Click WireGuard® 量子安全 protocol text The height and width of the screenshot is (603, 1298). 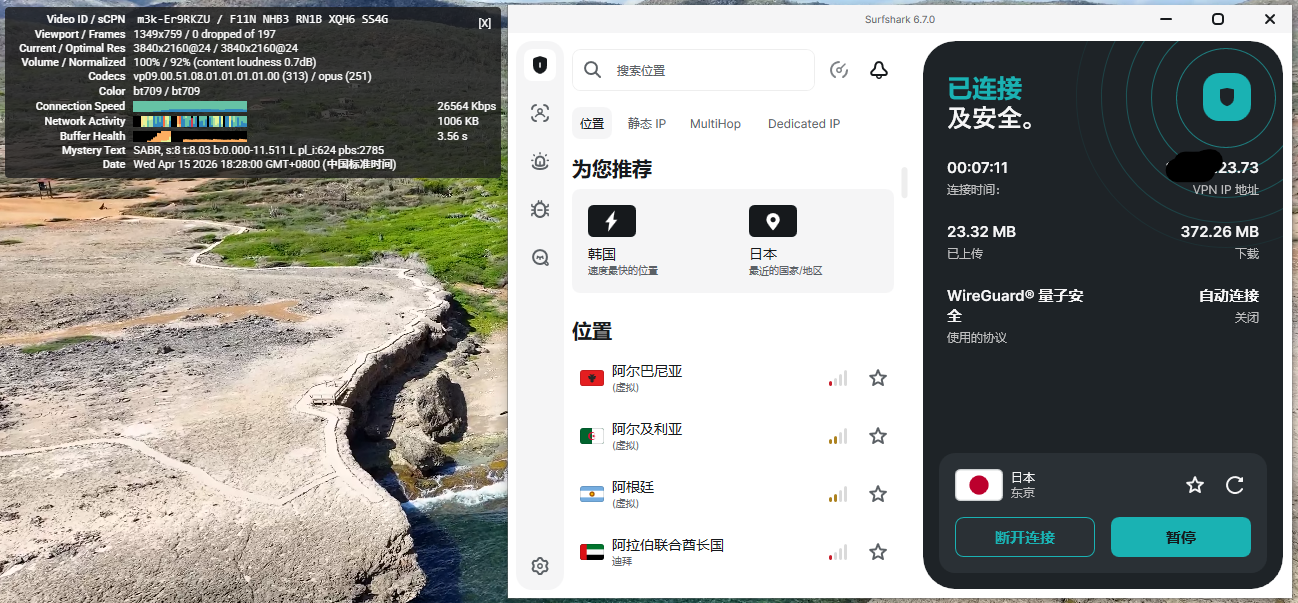[1015, 306]
